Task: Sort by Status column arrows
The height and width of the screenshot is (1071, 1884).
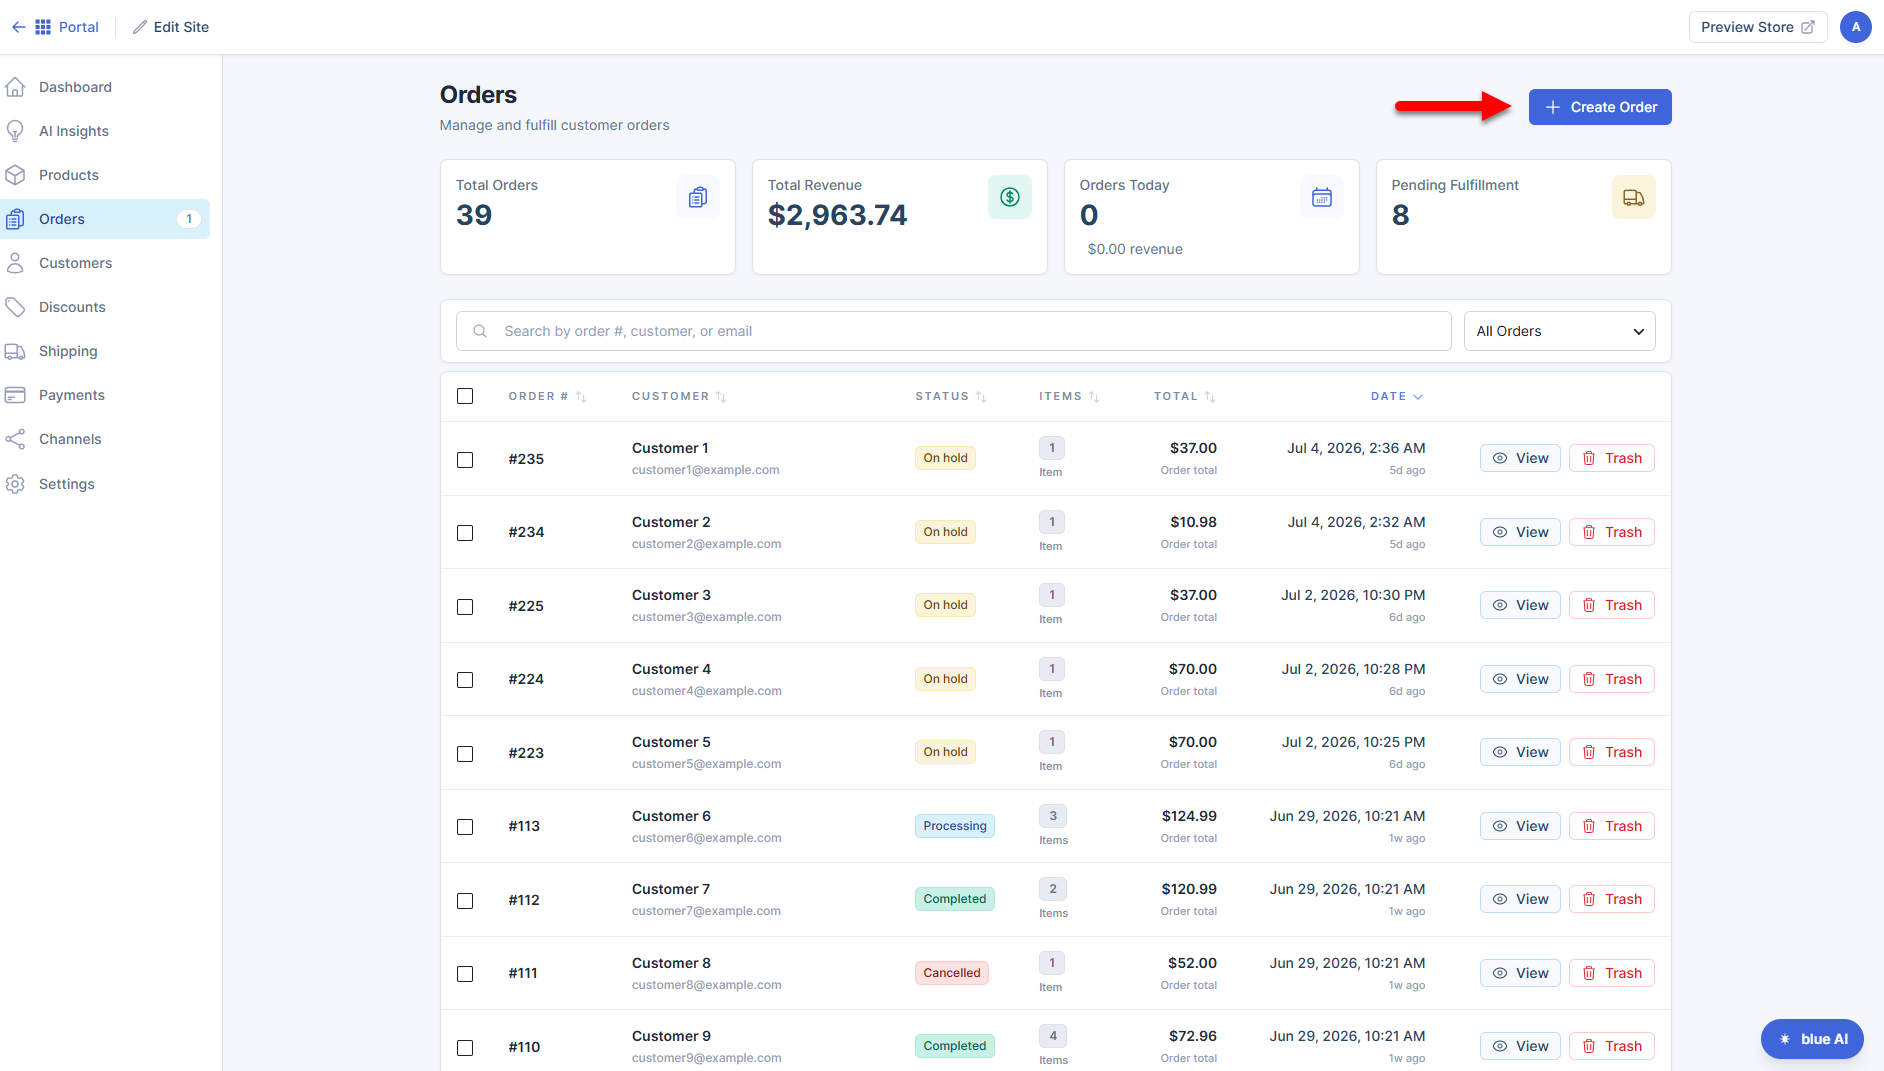Action: (x=981, y=397)
